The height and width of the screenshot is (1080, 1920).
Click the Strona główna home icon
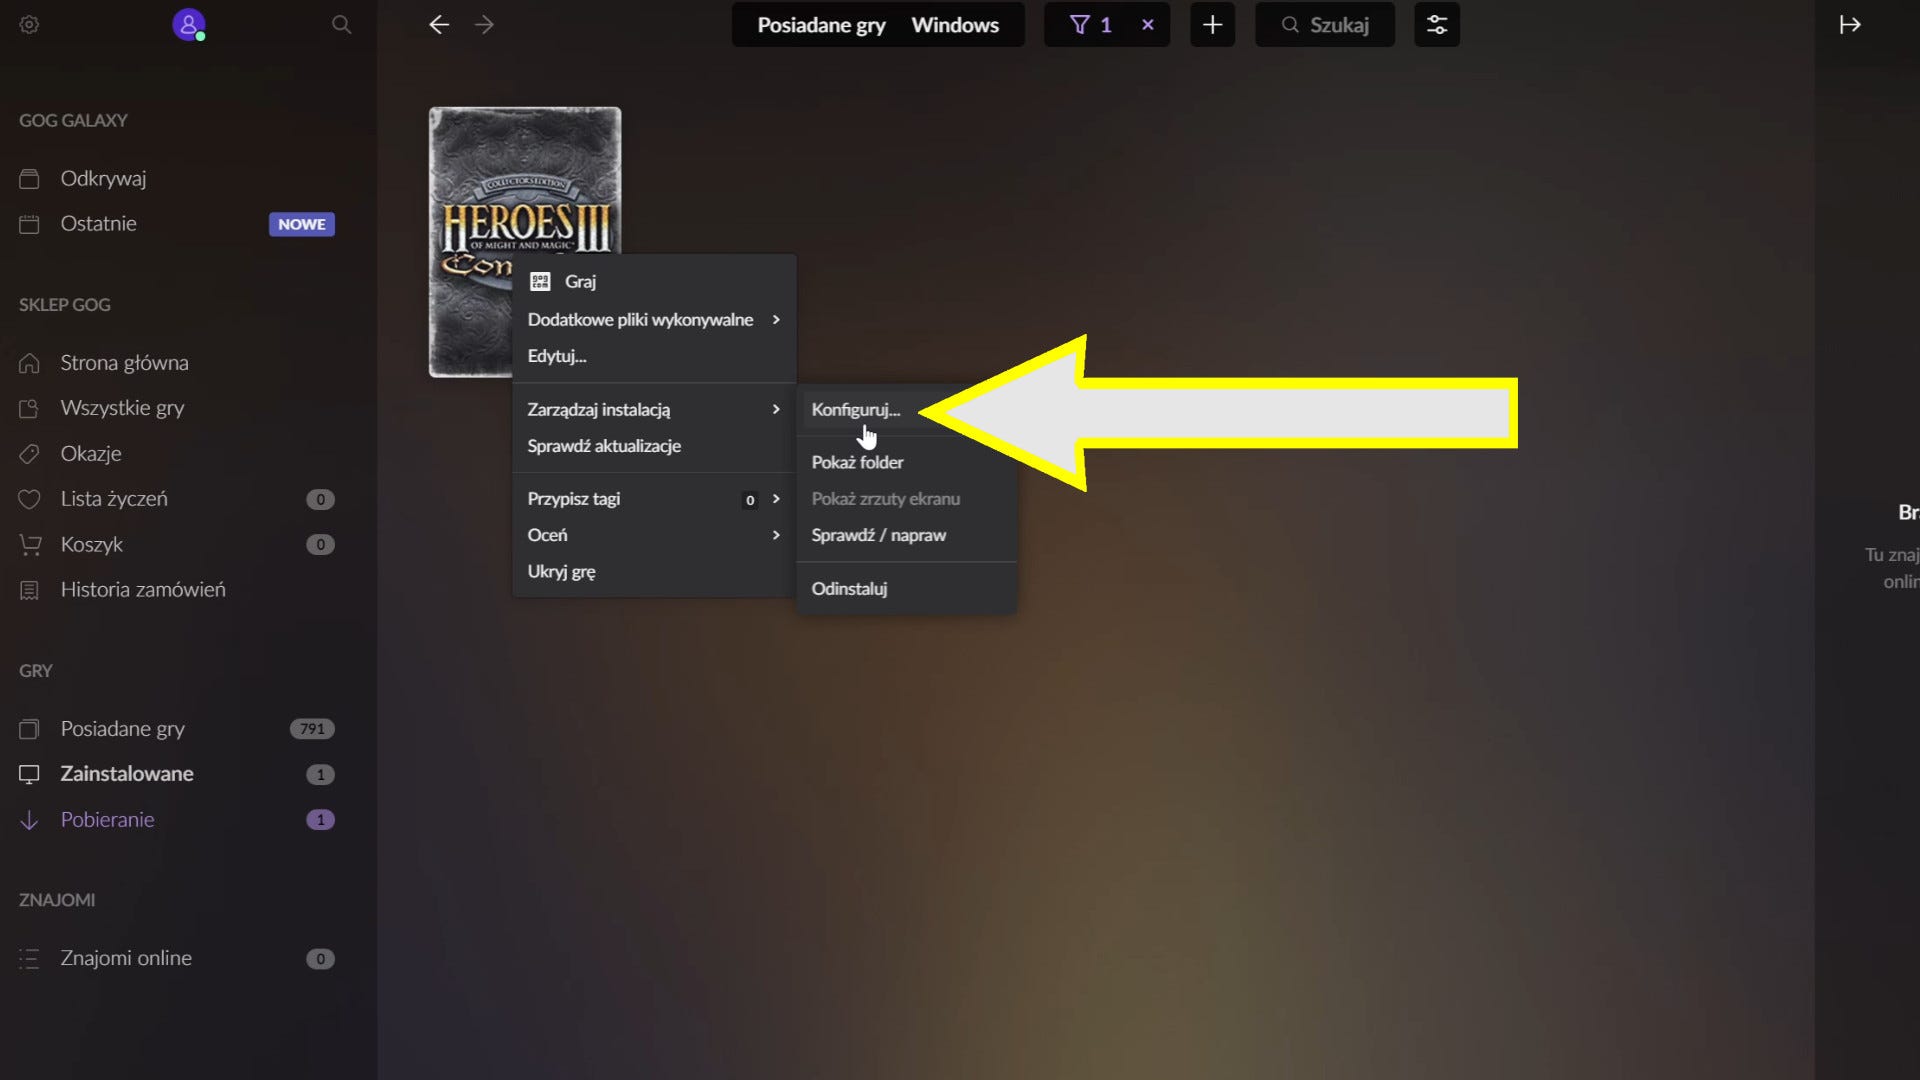point(29,363)
